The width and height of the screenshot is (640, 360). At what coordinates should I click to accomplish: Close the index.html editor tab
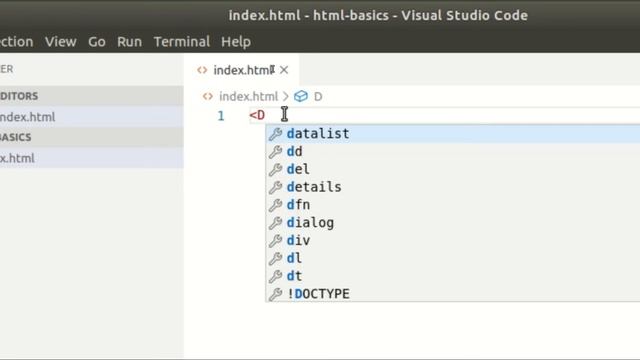tap(284, 70)
